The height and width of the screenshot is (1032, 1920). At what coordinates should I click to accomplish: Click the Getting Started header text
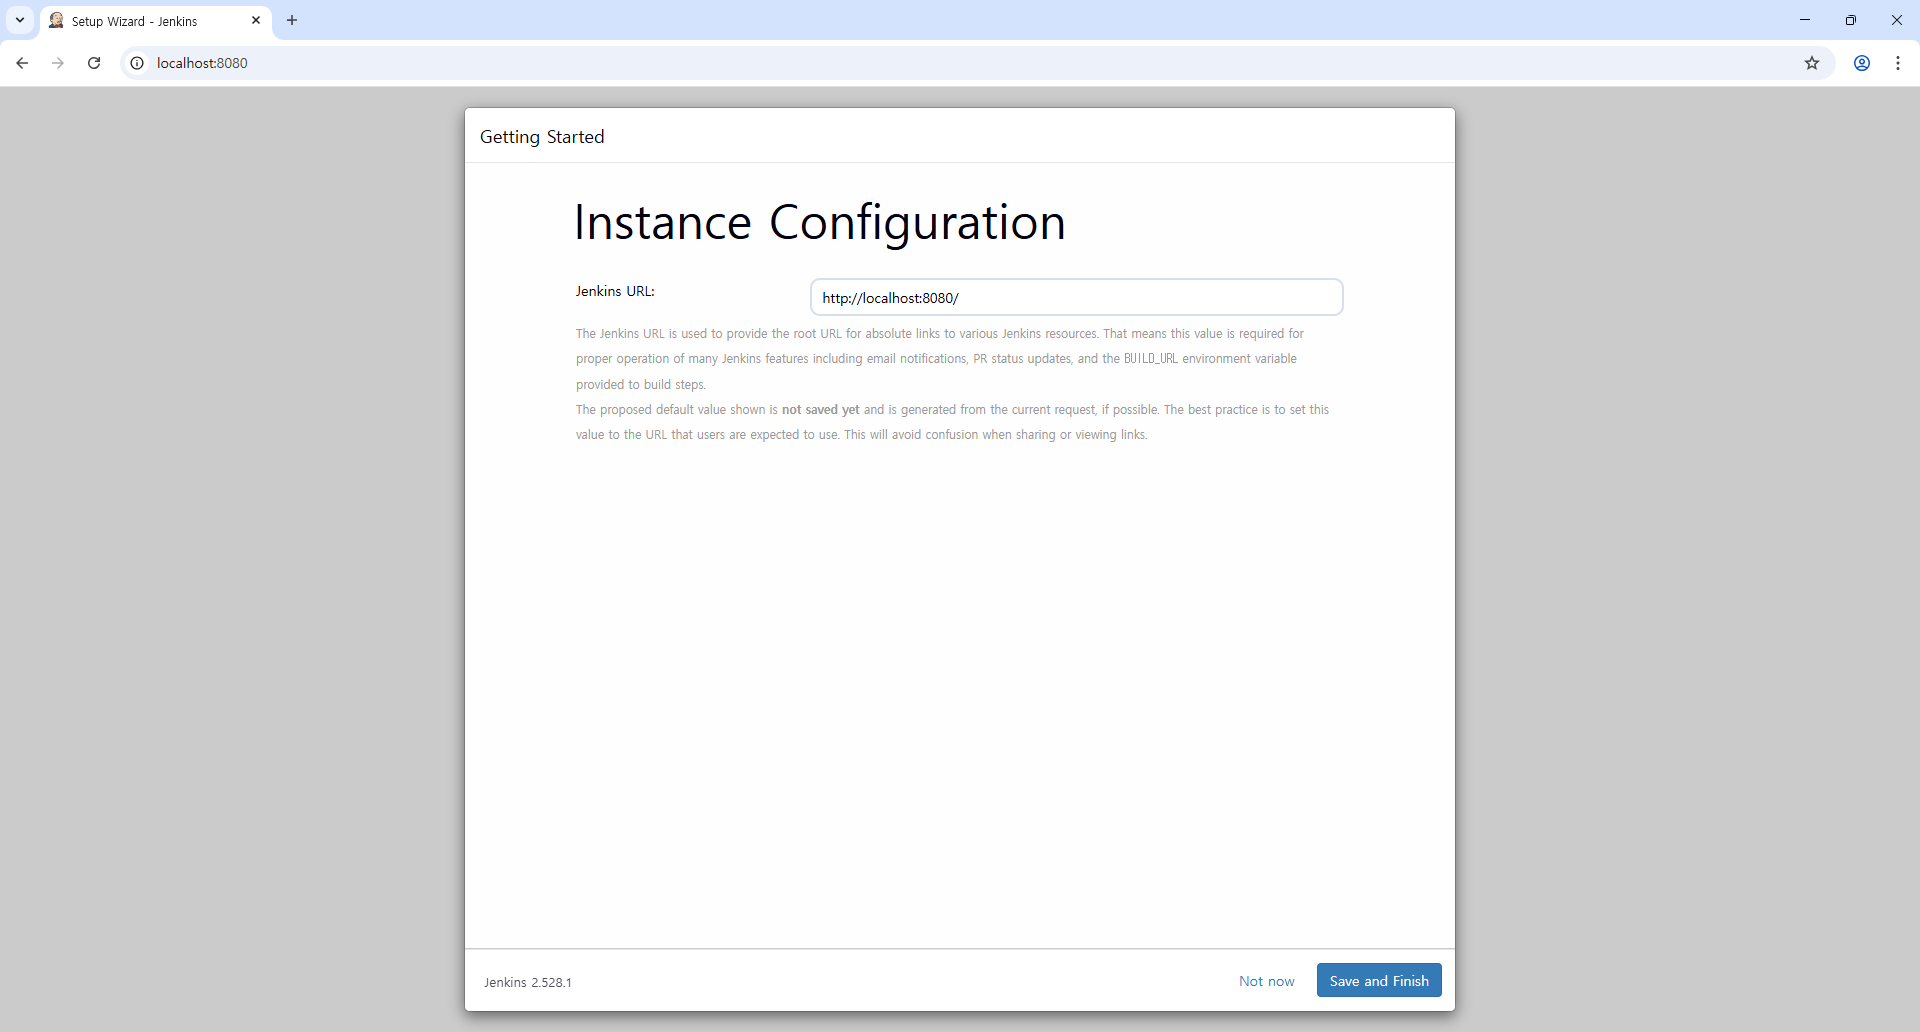click(542, 137)
